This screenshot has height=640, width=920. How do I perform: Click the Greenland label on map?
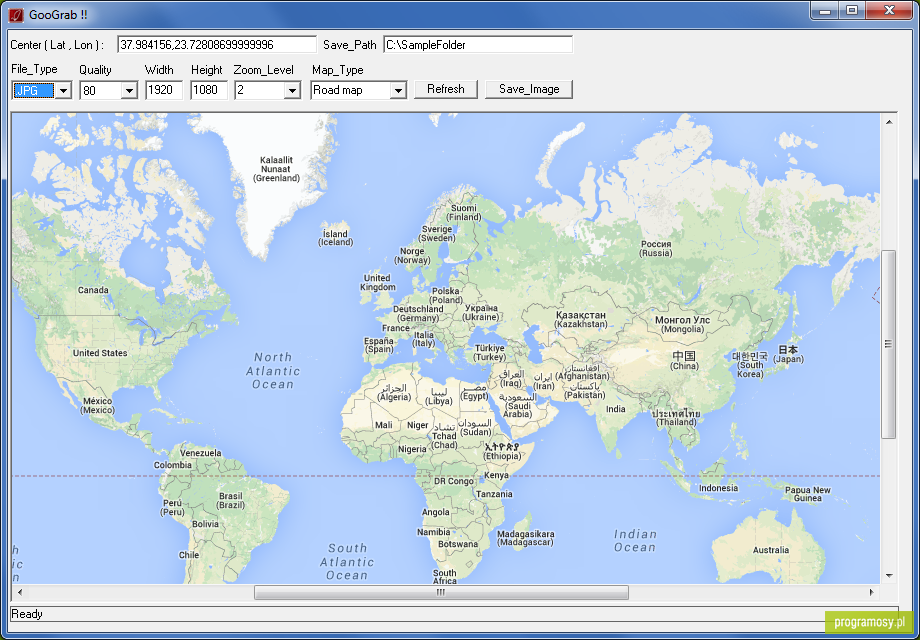[276, 169]
